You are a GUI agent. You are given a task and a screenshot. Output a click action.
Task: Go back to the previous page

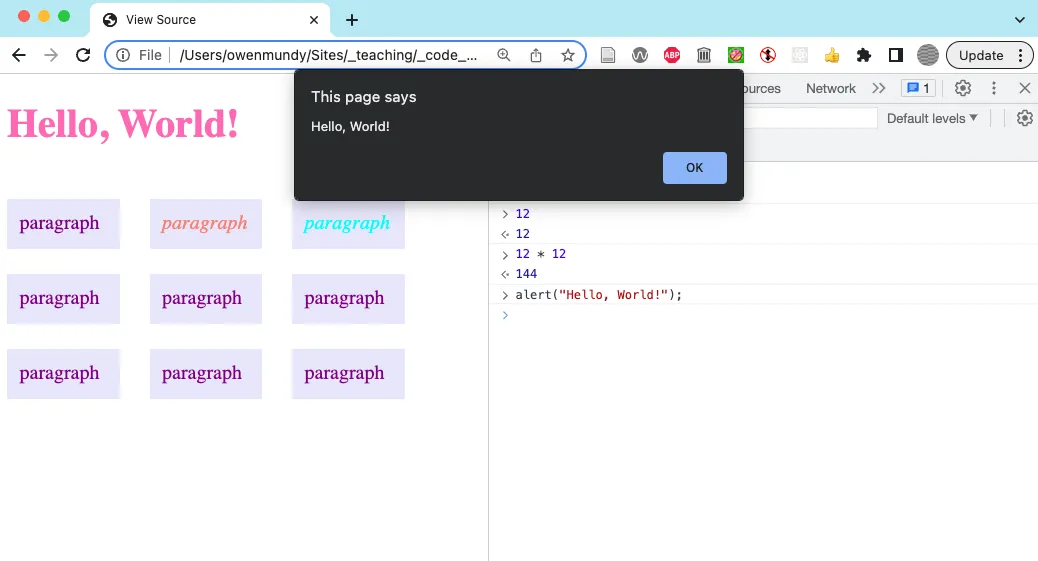coord(19,55)
